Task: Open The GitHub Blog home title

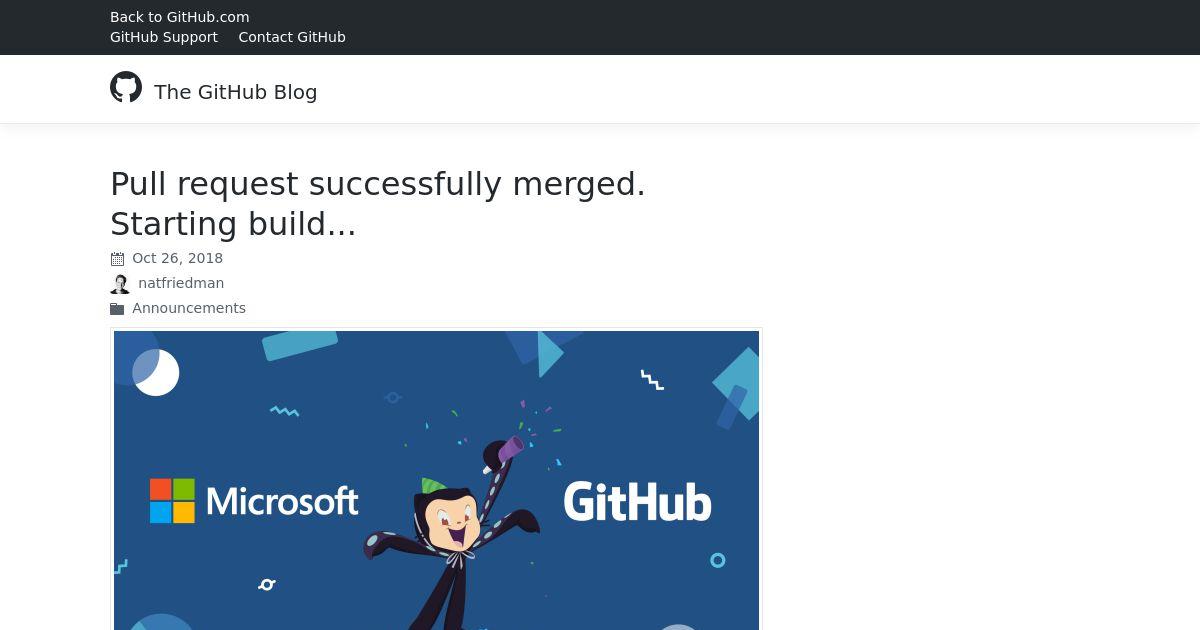Action: 236,92
